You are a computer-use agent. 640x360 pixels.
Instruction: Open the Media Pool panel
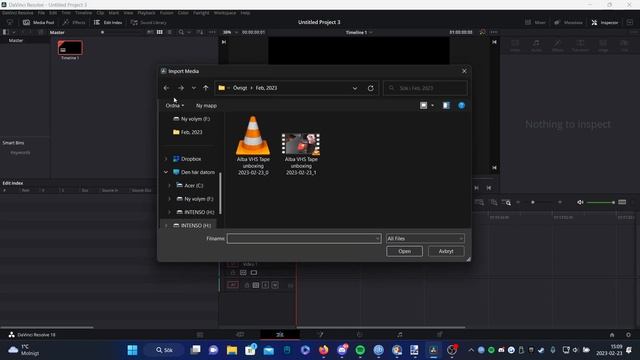38,22
